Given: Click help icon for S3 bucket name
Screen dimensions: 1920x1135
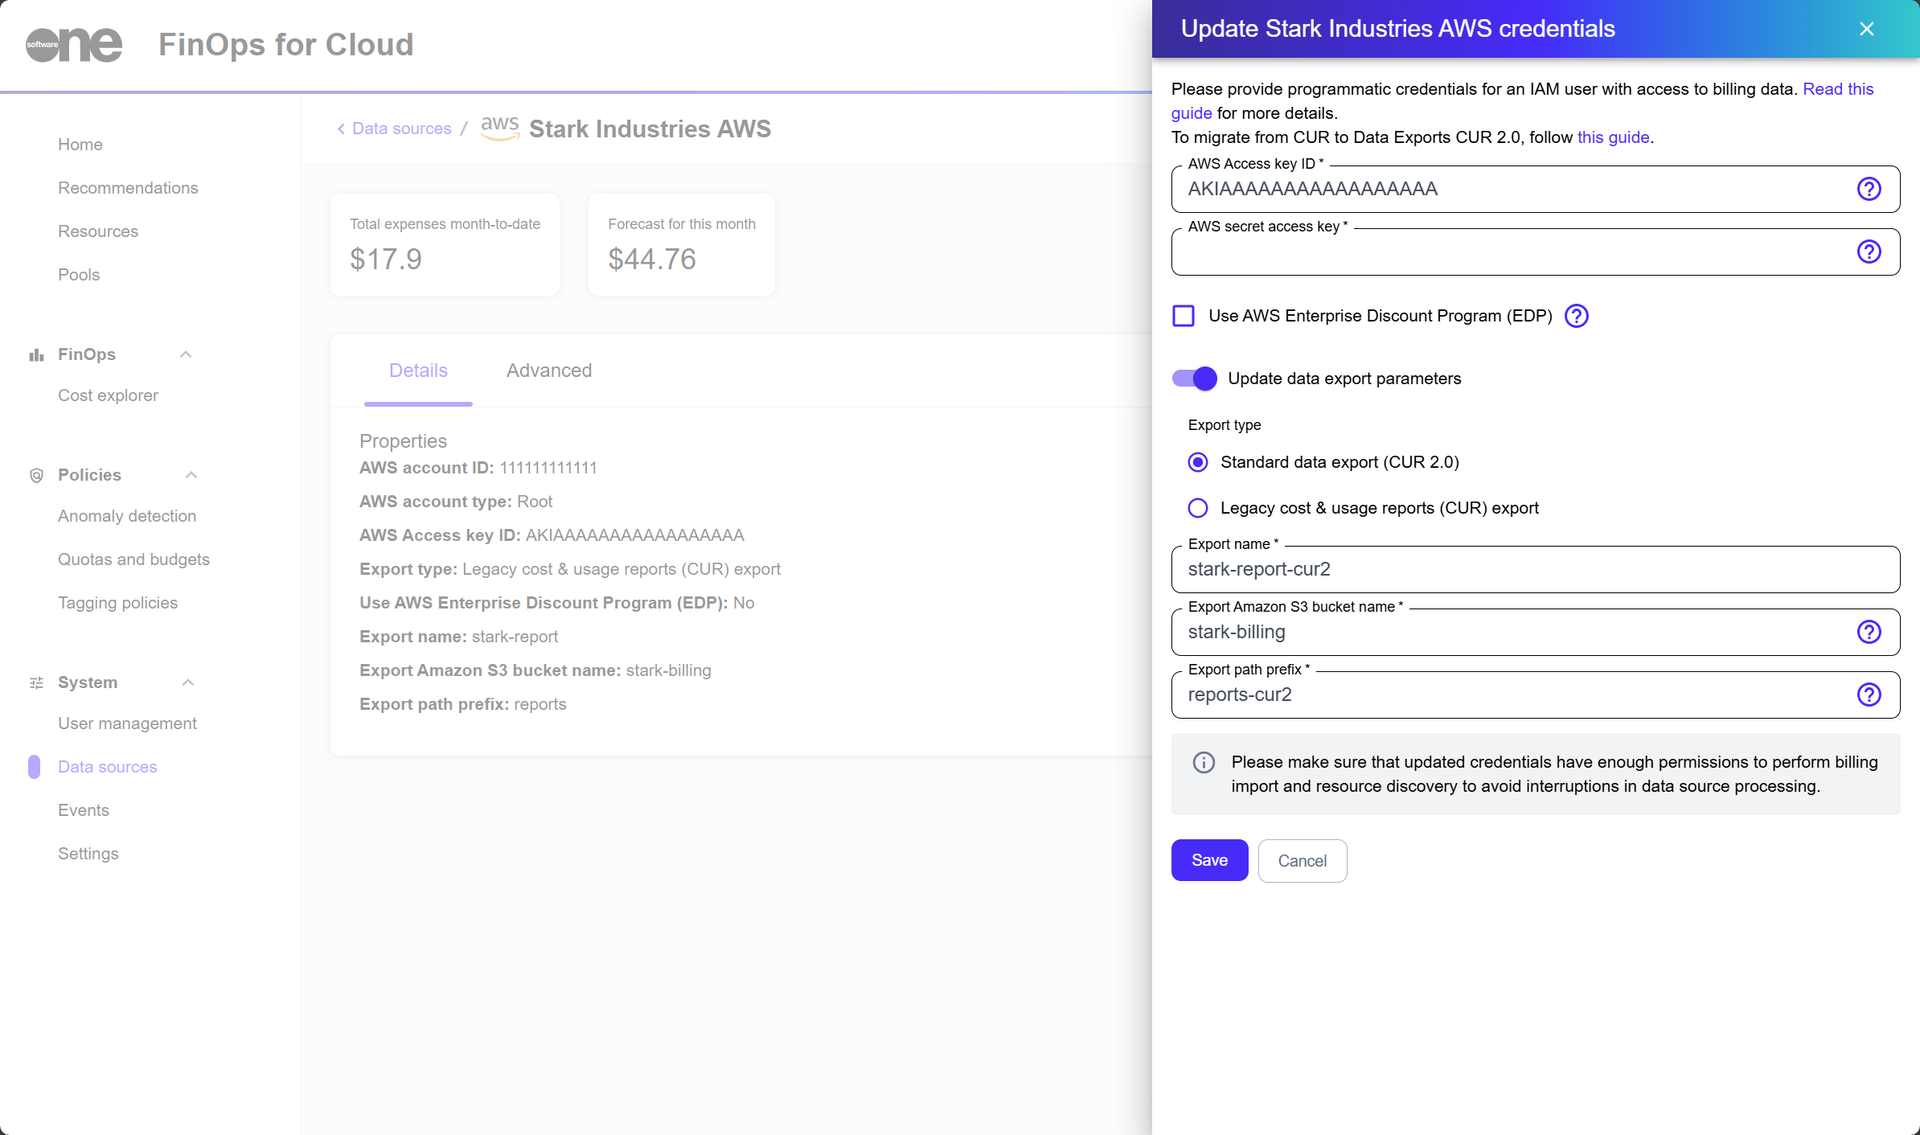Looking at the screenshot, I should tap(1868, 632).
